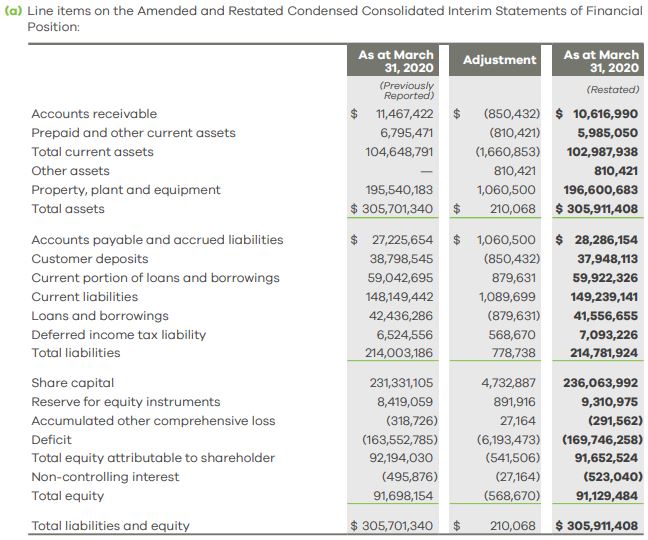Click restated value 5,985,050

[608, 133]
